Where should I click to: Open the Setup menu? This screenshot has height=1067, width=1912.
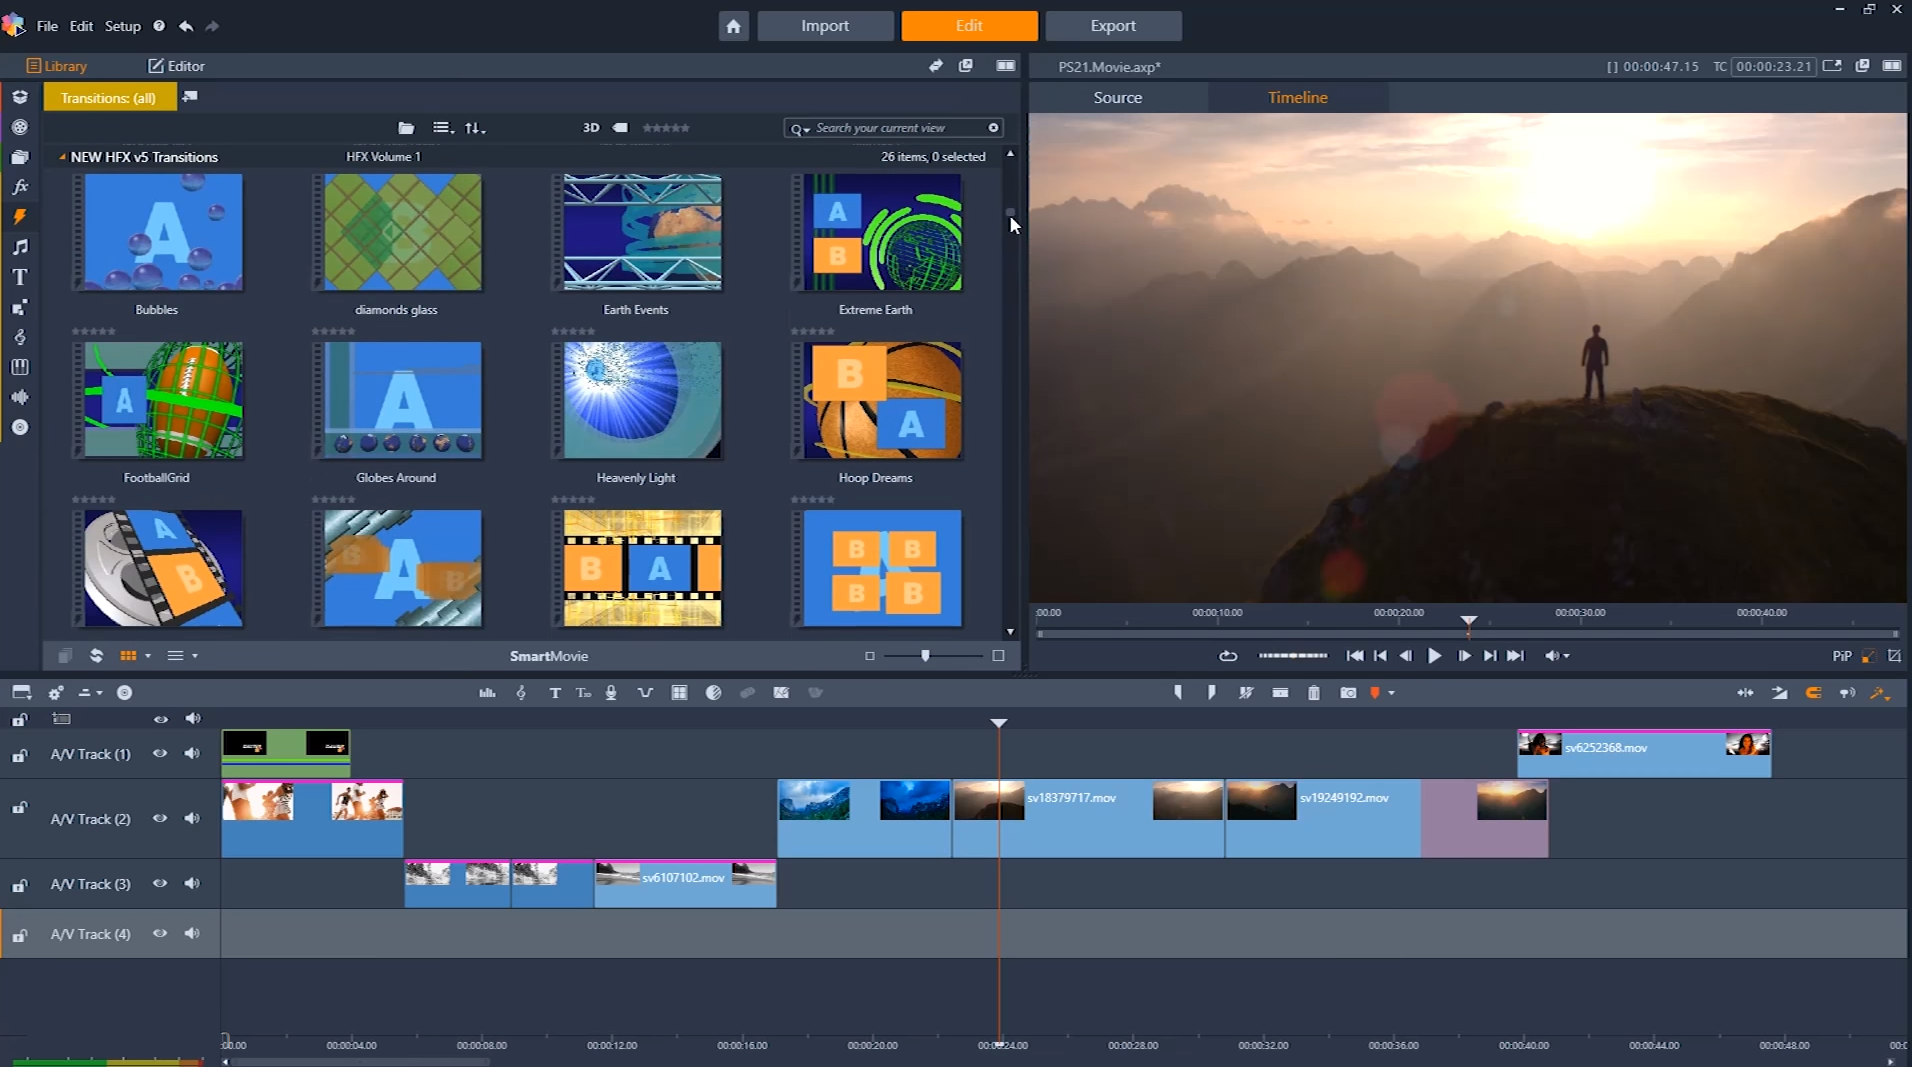123,26
